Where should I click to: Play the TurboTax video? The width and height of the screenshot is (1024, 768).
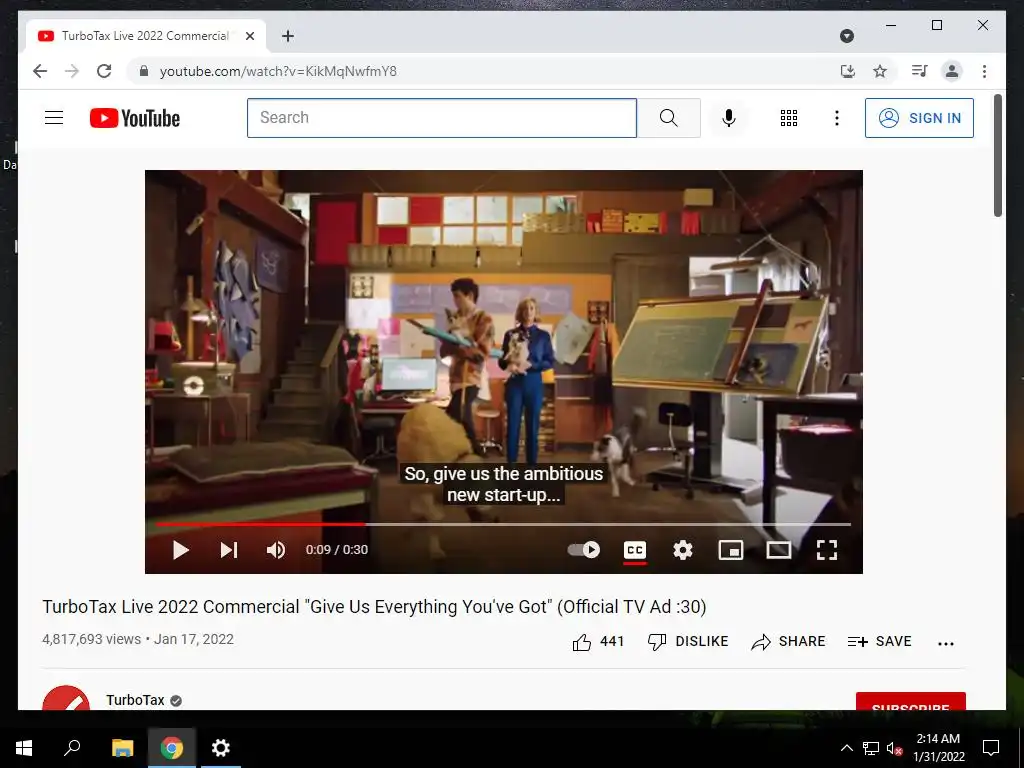point(180,550)
